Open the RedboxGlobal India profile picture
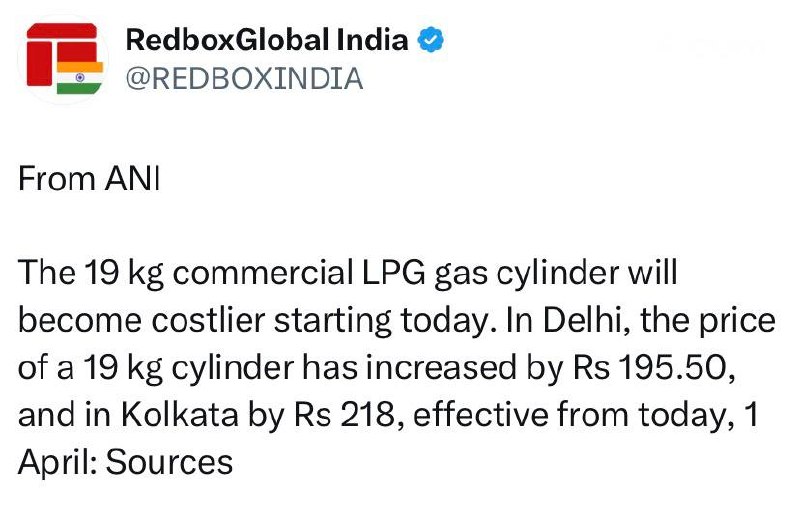Image resolution: width=800 pixels, height=521 pixels. [x=63, y=59]
